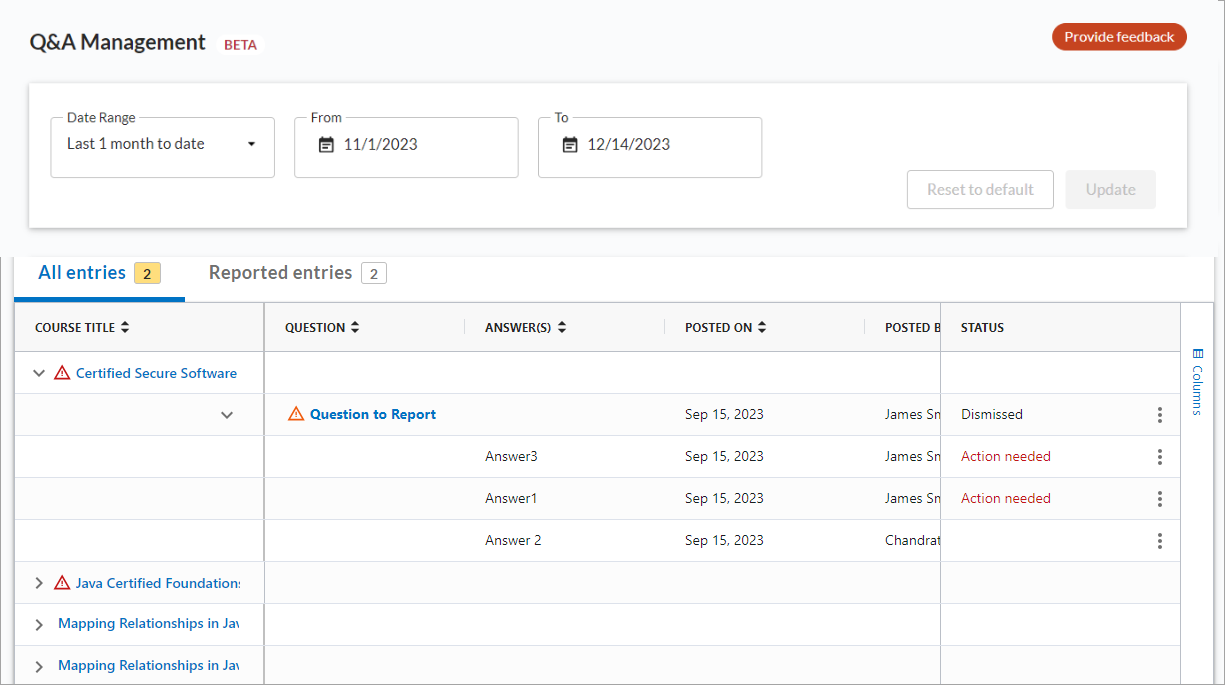Sort by Question column arrows
Viewport: 1225px width, 685px height.
pos(355,328)
